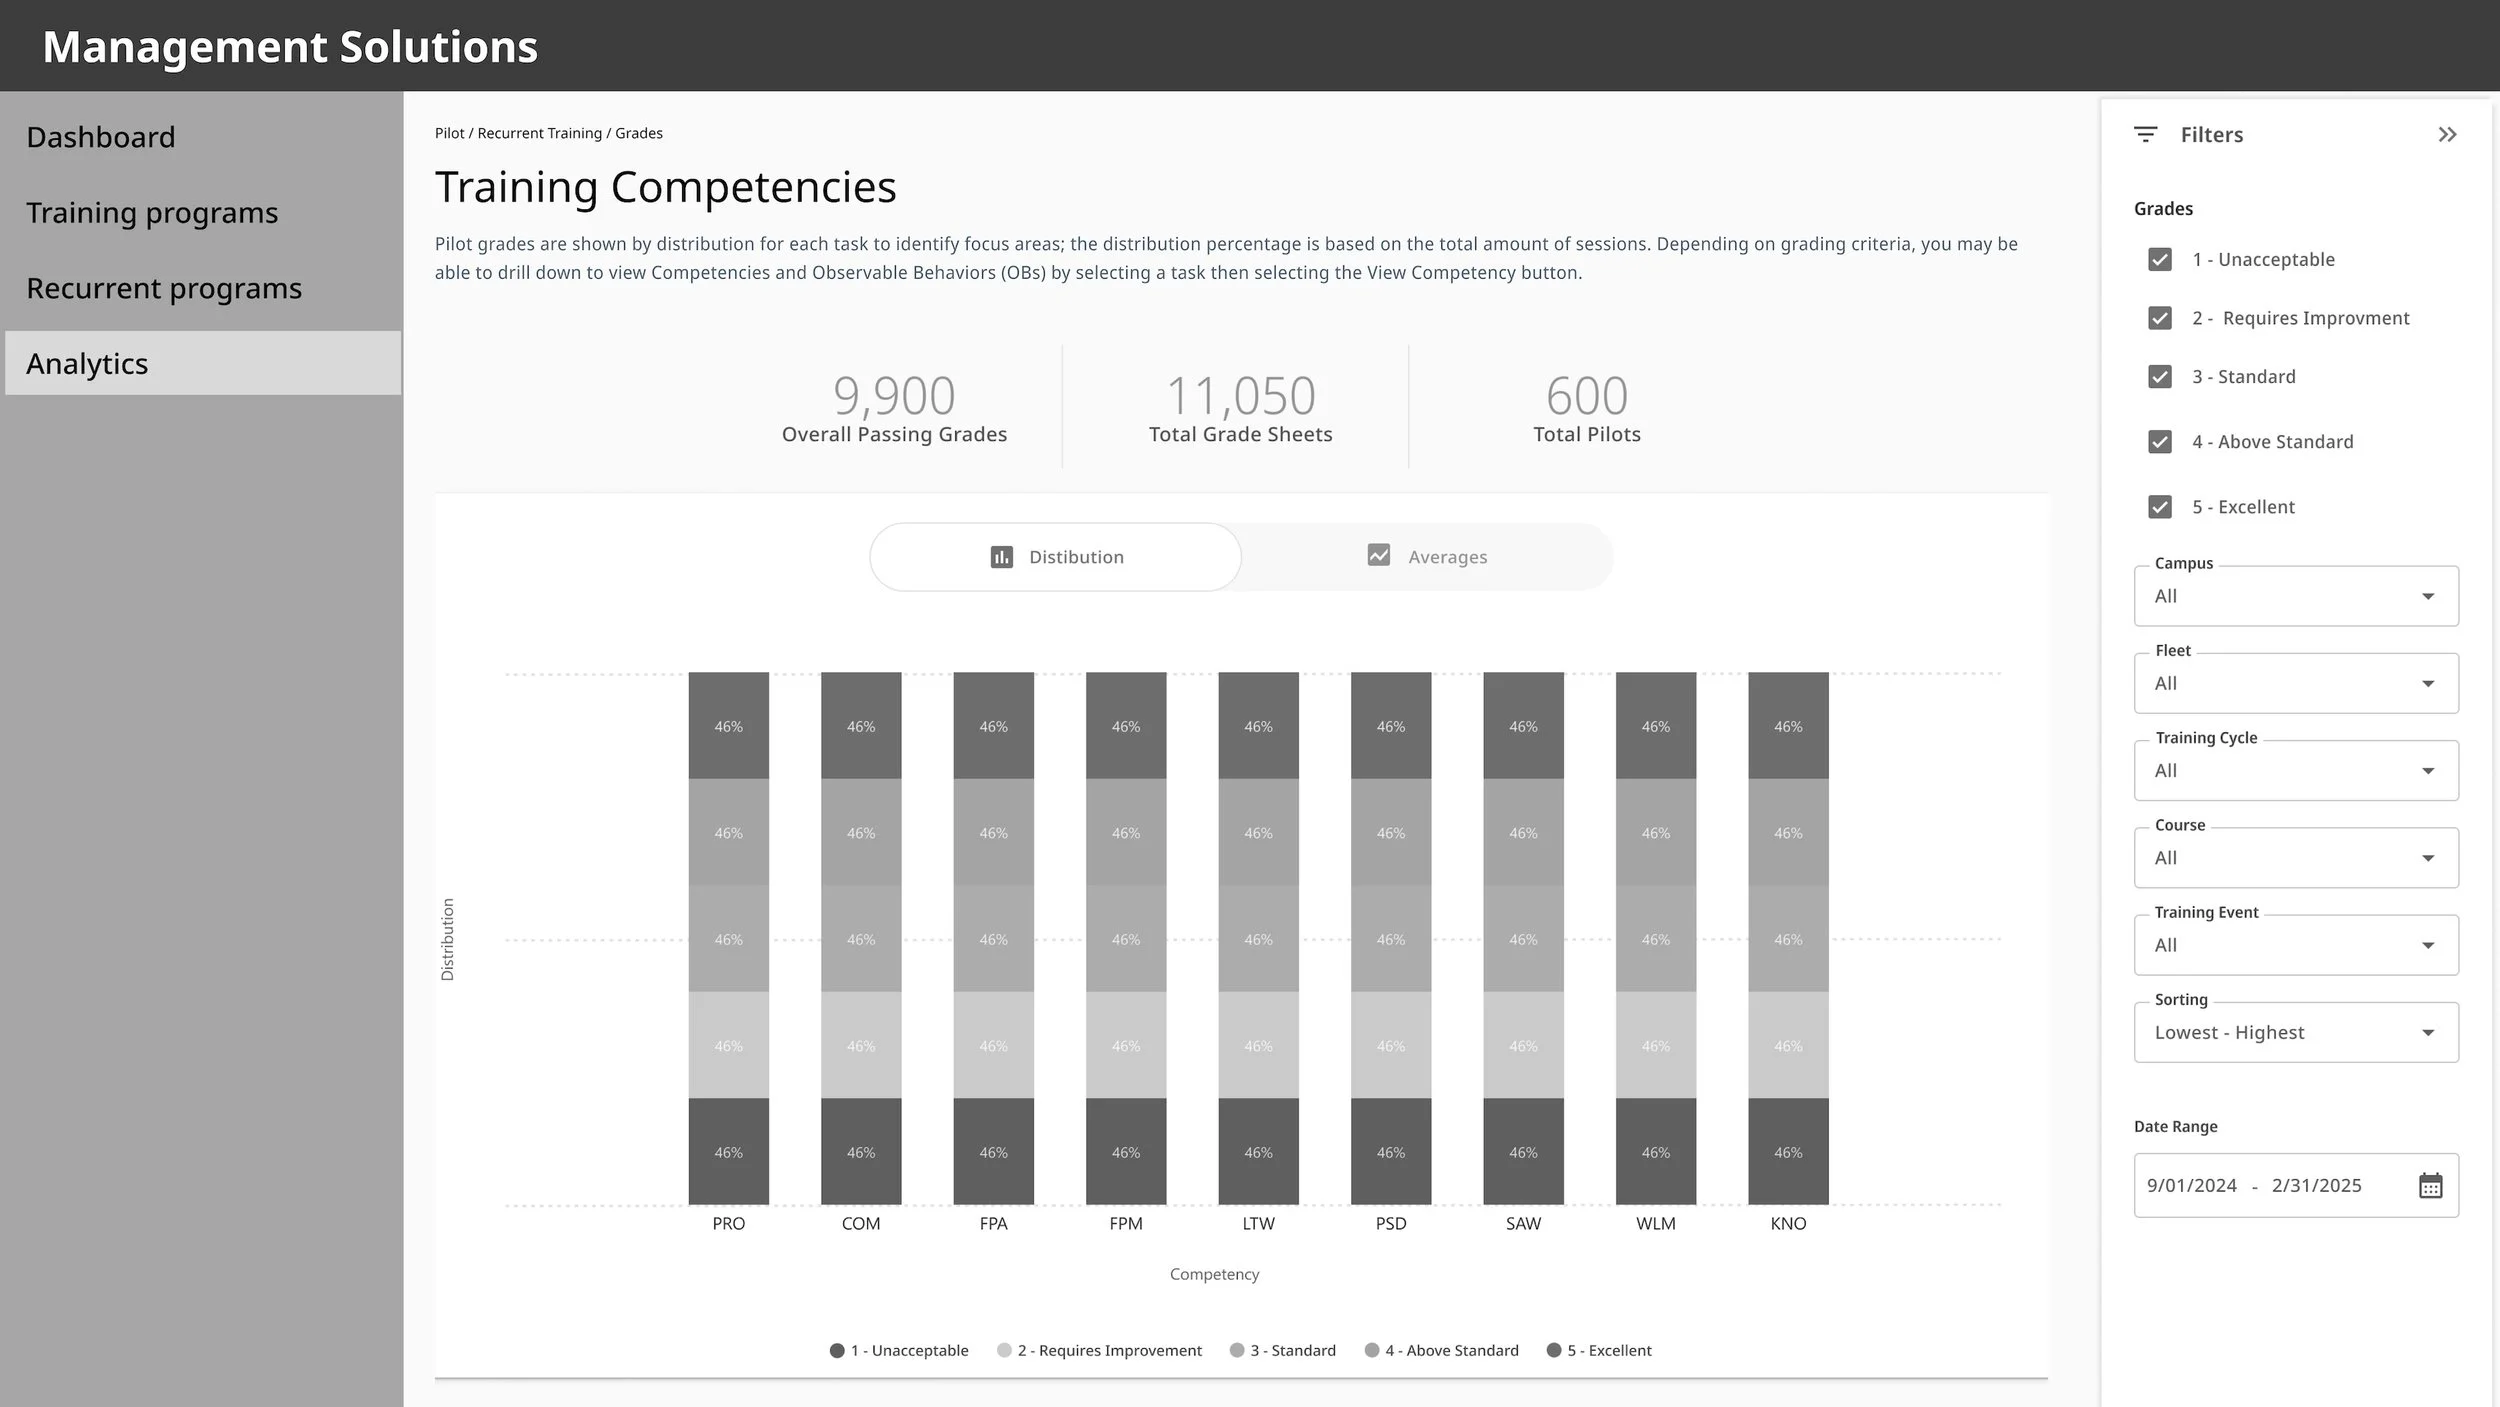Screen dimensions: 2500x1407
Task: Click the bar chart icon in Distribution tab
Action: pos(1001,557)
